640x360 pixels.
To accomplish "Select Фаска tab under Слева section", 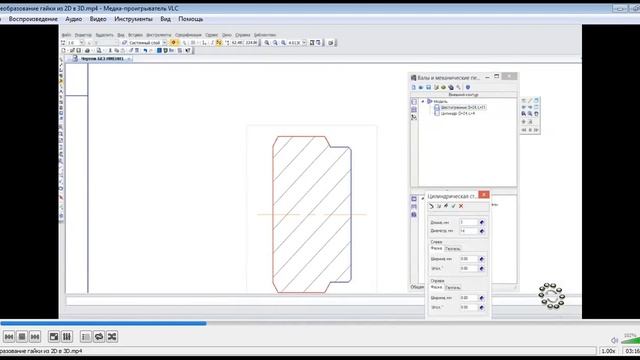I will click(436, 248).
